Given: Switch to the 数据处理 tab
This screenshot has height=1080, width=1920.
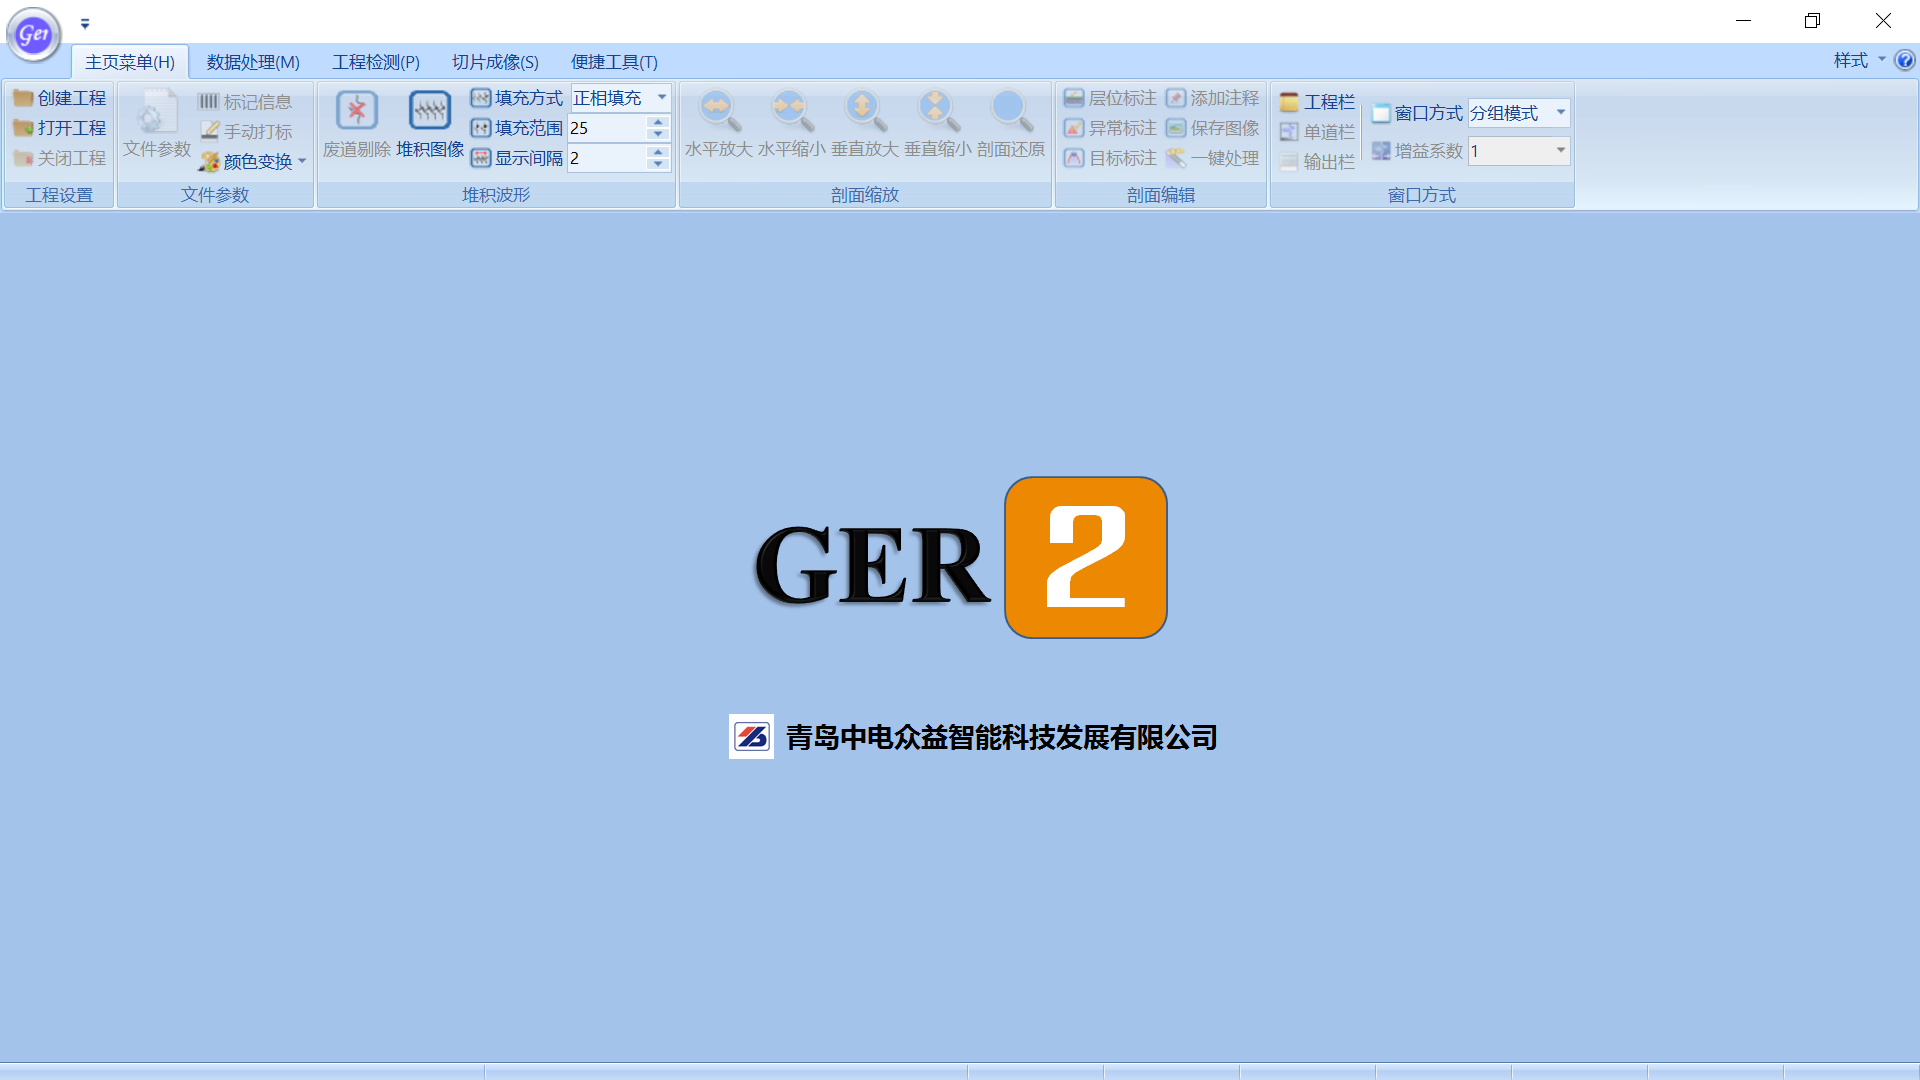Looking at the screenshot, I should click(252, 61).
